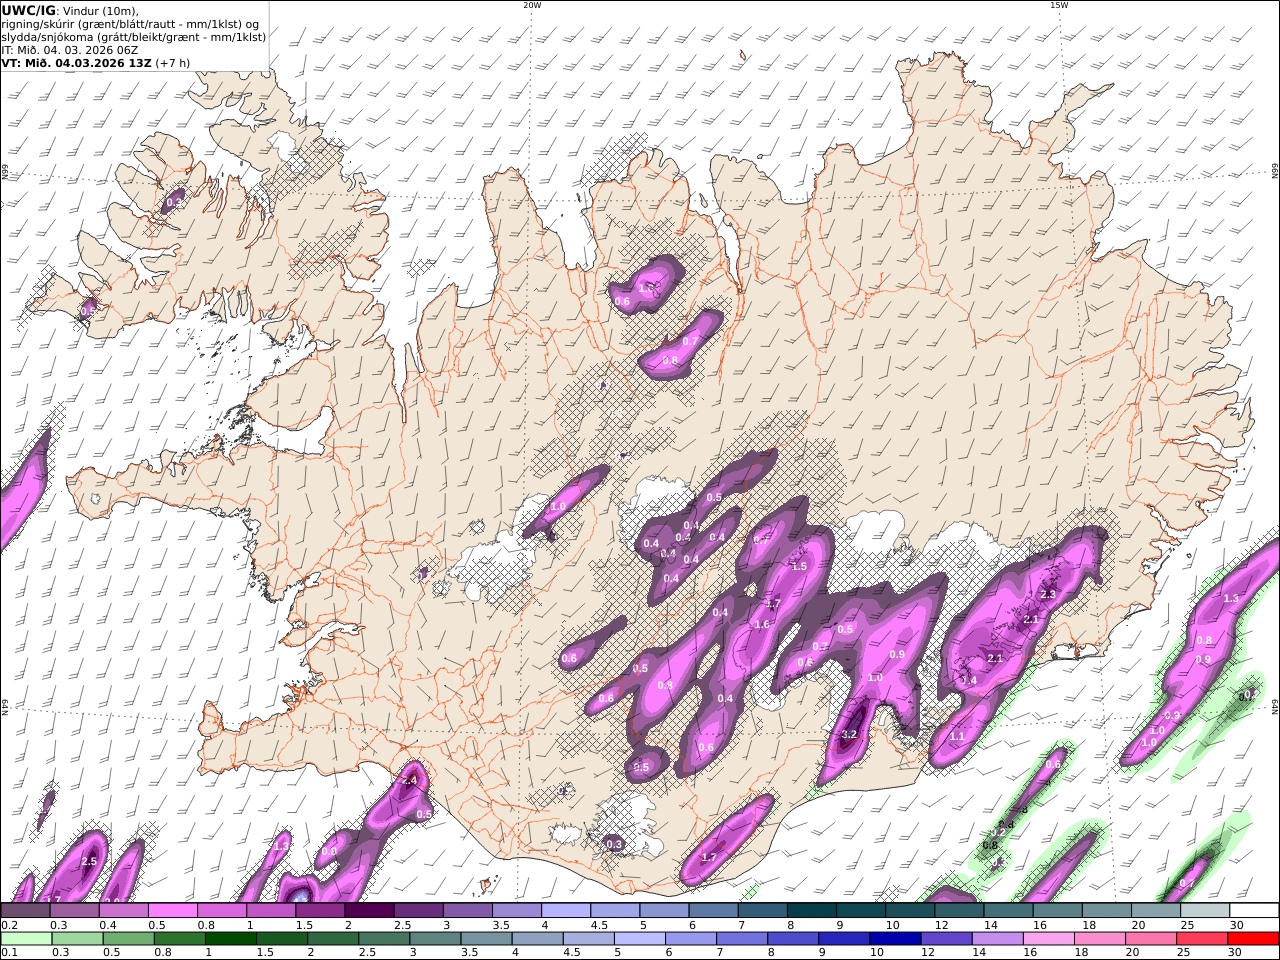
Task: Click the dark teal snow swatch at 8
Action: click(811, 910)
